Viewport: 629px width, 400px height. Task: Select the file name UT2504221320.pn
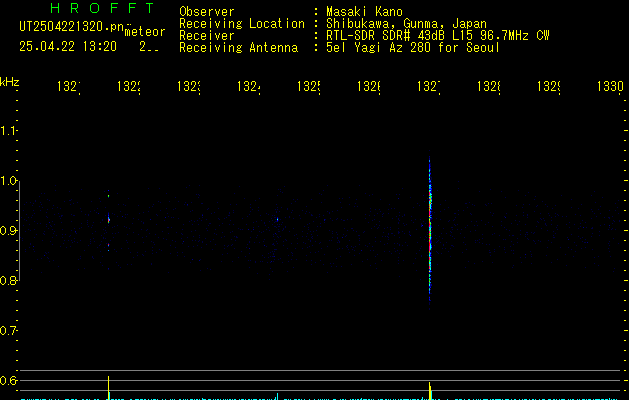coord(71,27)
